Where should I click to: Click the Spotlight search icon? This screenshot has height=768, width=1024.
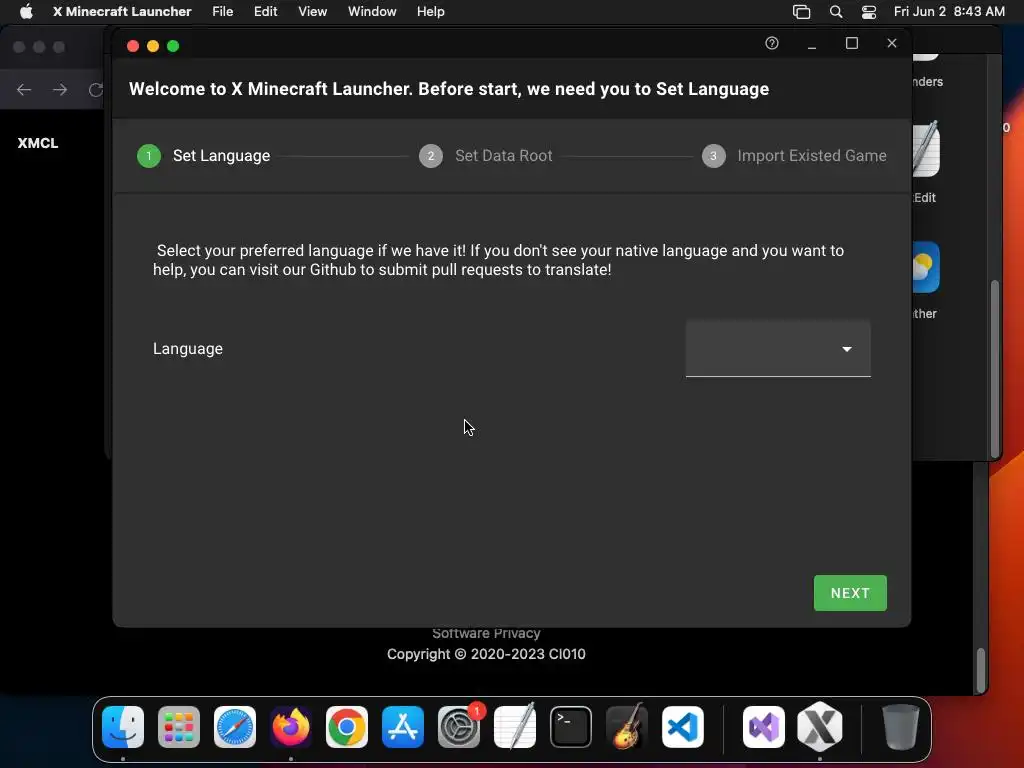[835, 12]
